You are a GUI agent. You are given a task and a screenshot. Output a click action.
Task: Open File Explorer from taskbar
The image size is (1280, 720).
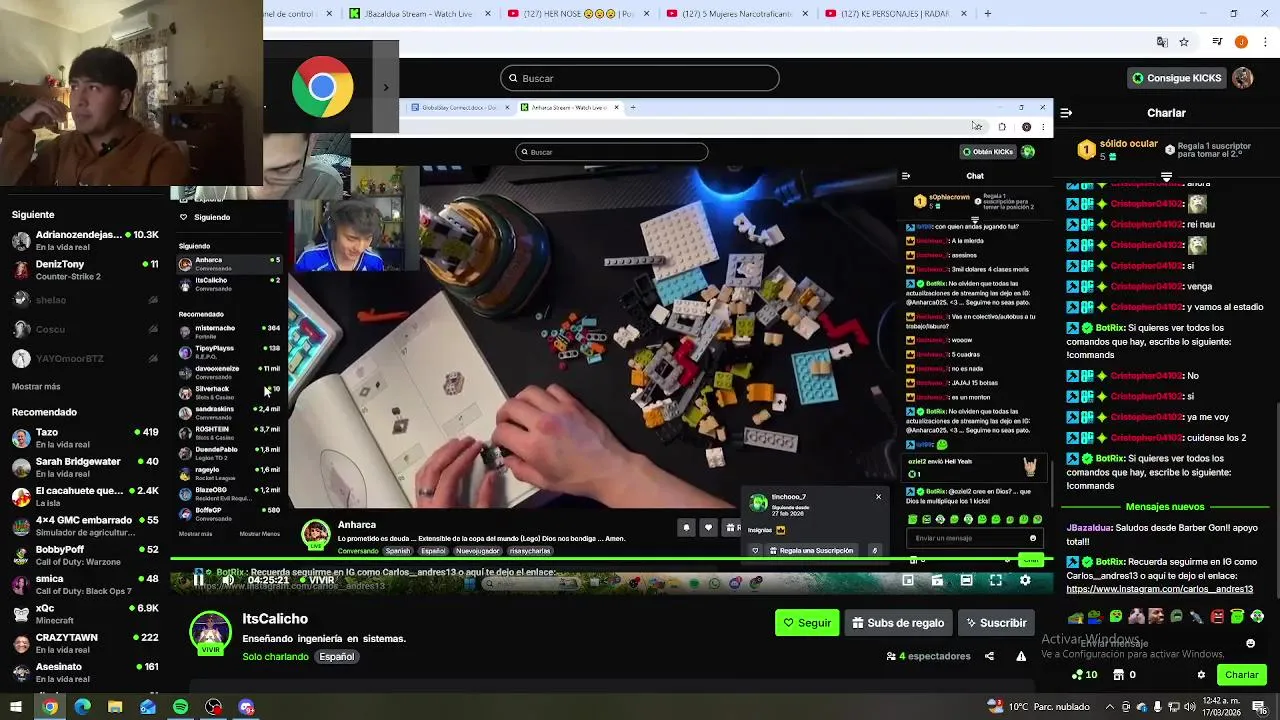pos(115,707)
